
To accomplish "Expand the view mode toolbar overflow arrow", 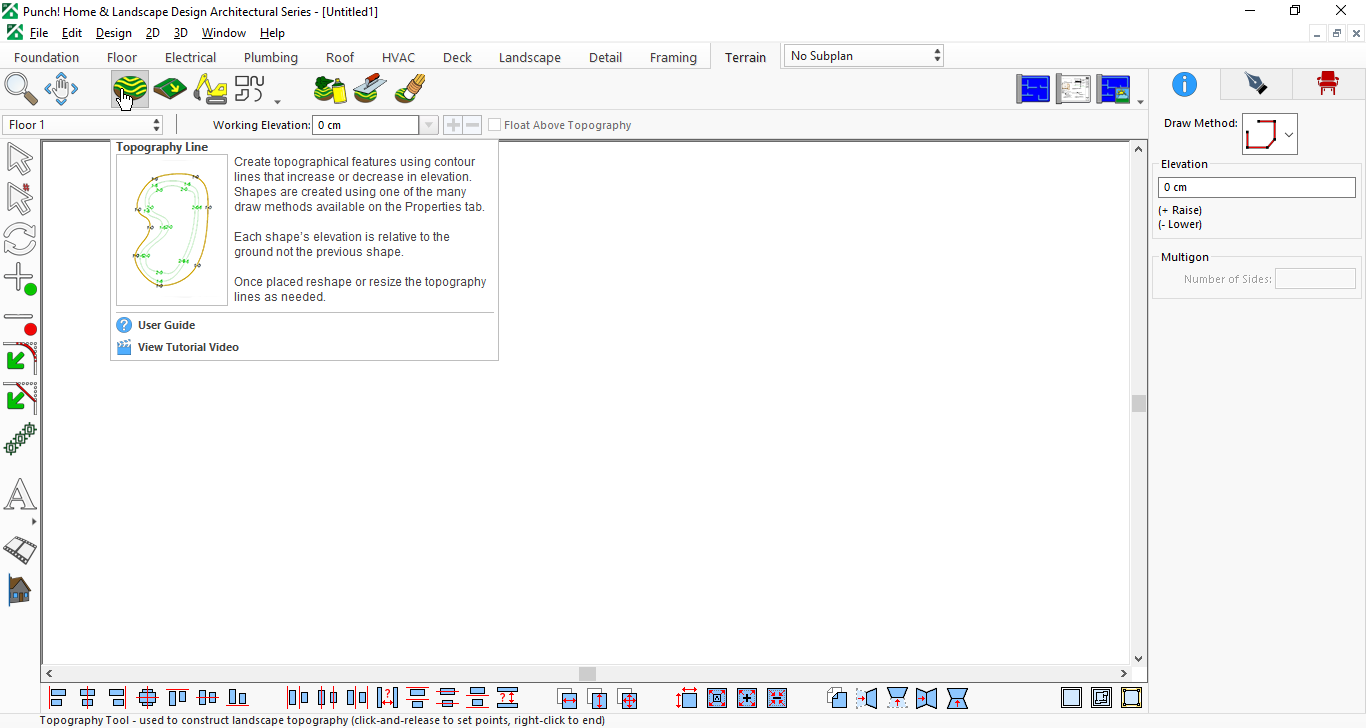I will coord(1140,101).
